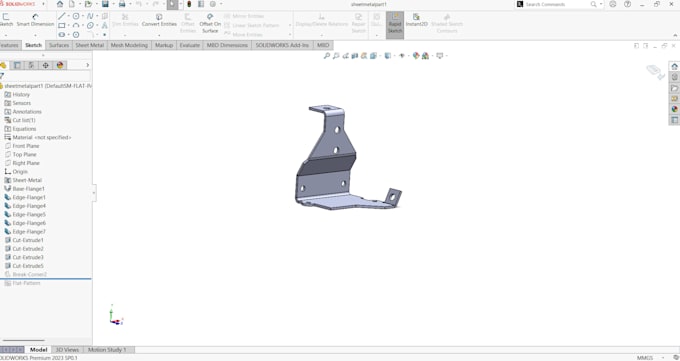The image size is (680, 361).
Task: Toggle the Rapid Sketch button
Action: 395,23
